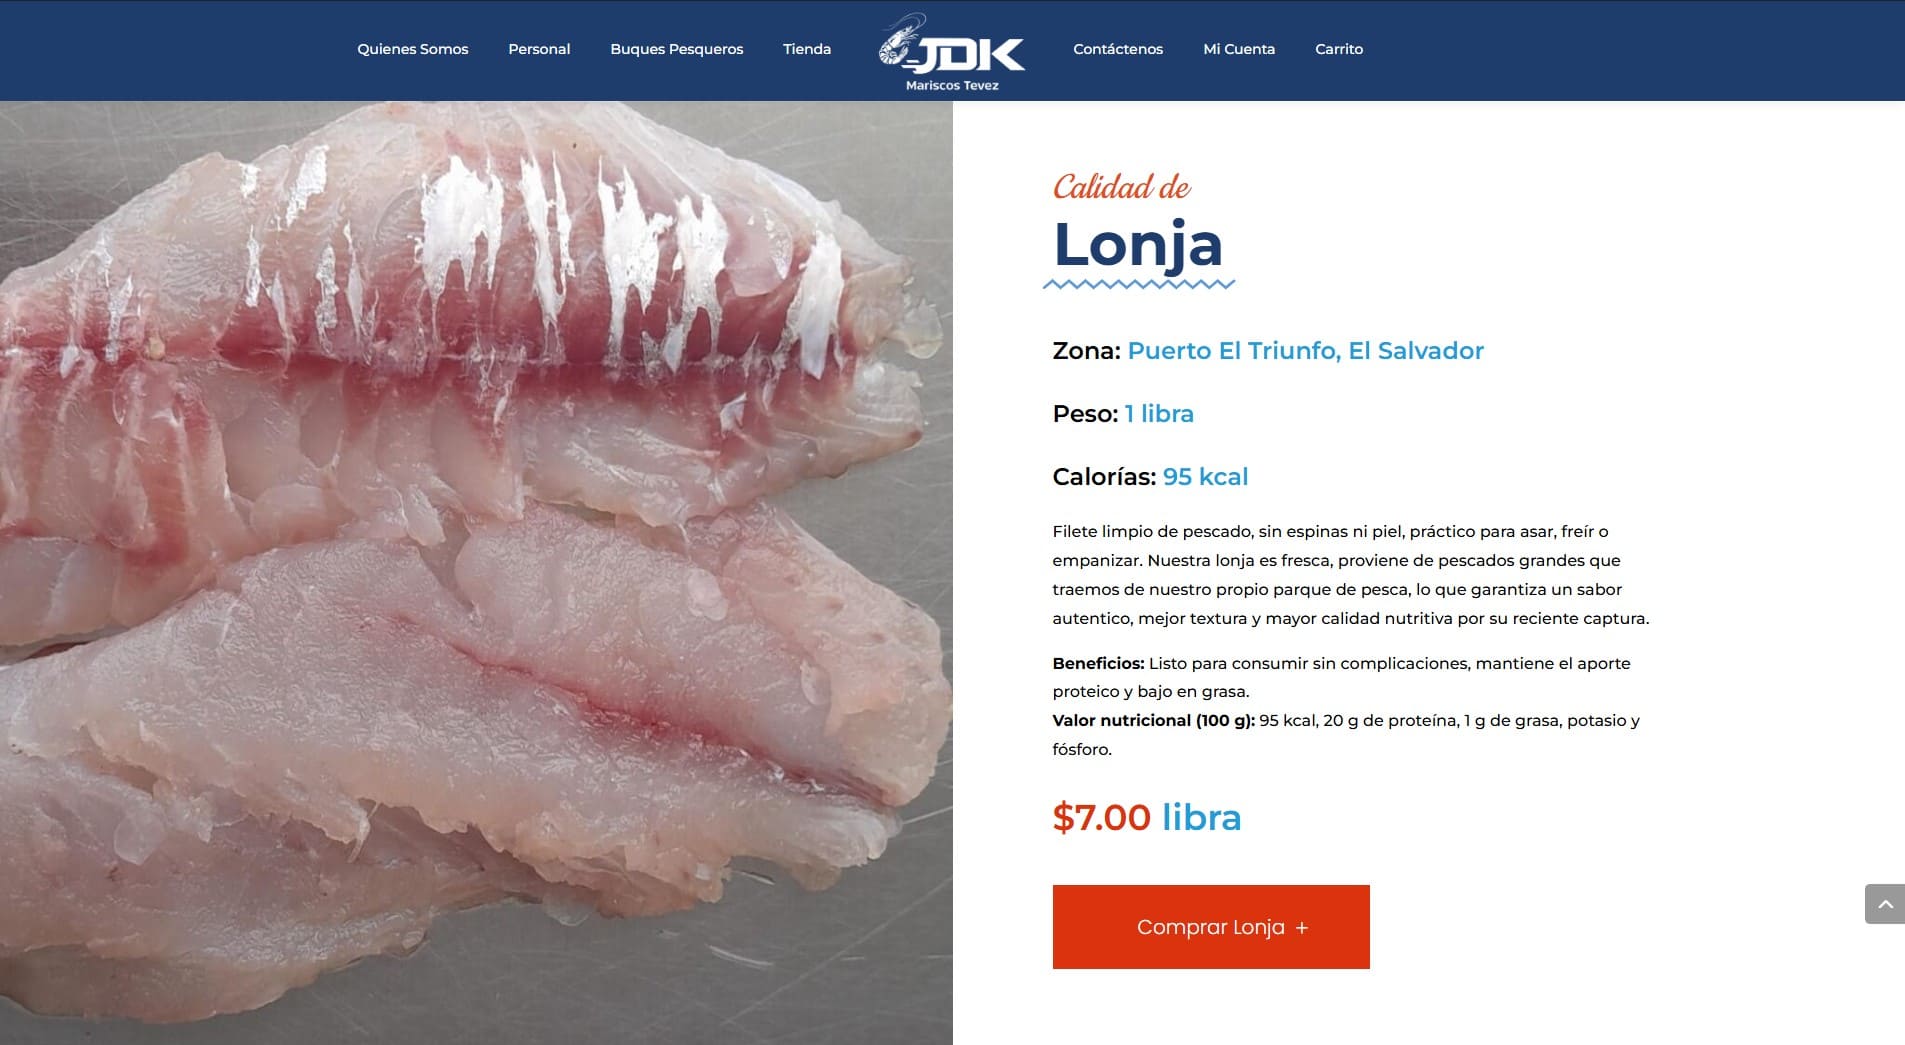The image size is (1905, 1045).
Task: Go to Mi Cuenta
Action: [1239, 49]
